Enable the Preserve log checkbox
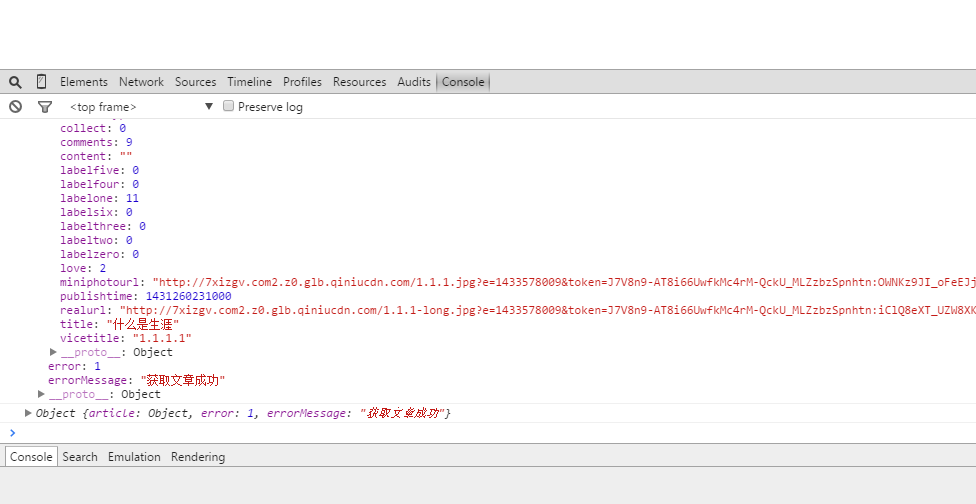This screenshot has height=504, width=976. pyautogui.click(x=228, y=106)
